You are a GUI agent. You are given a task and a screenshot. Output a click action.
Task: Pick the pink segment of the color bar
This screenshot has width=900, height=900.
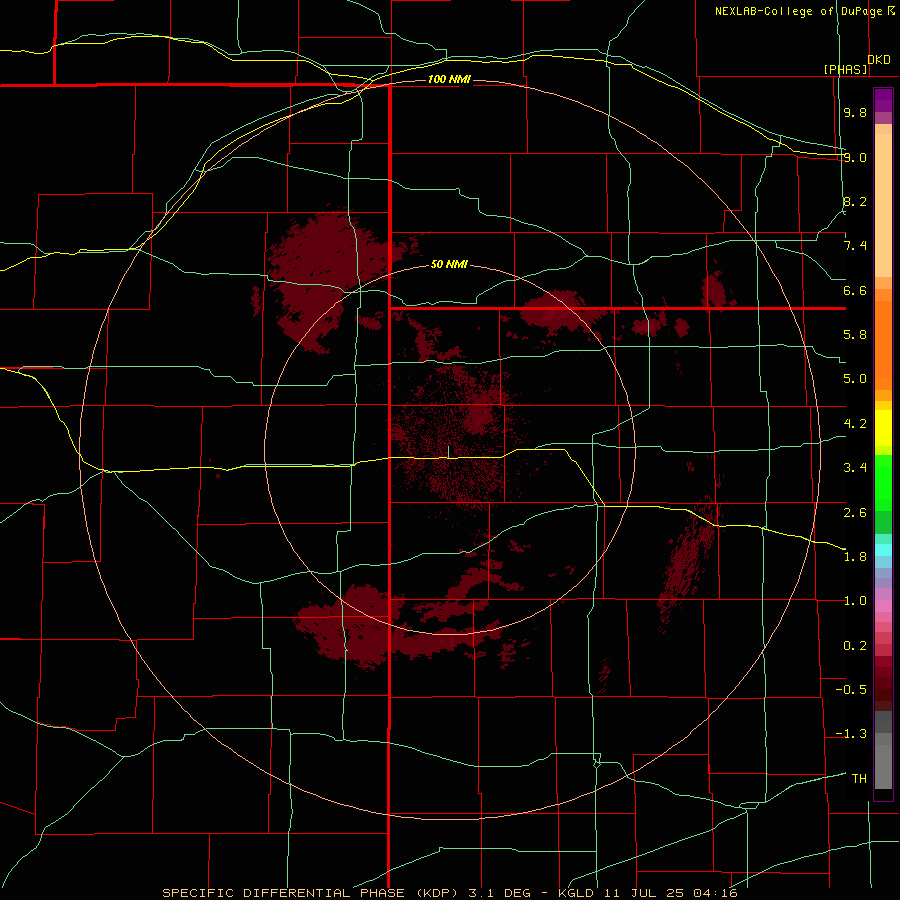pos(883,605)
